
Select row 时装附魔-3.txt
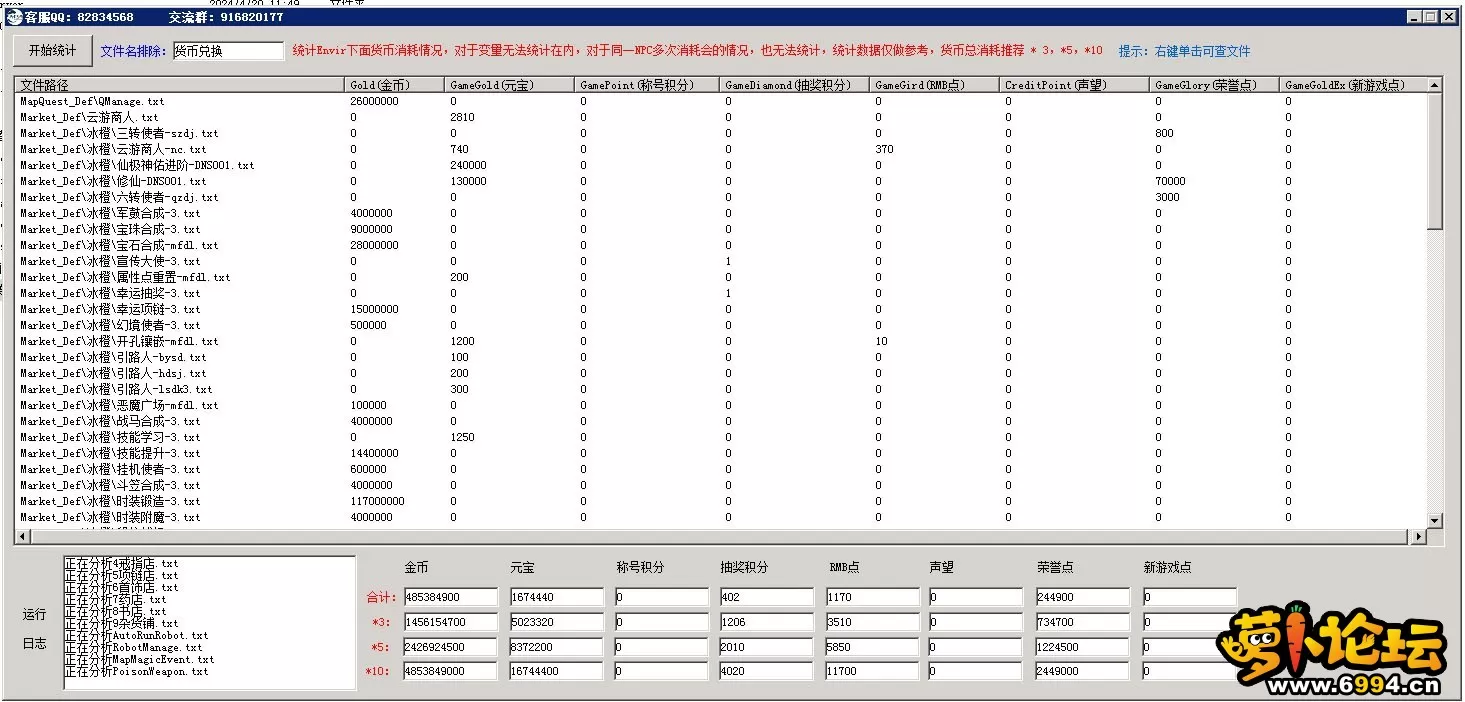pos(721,517)
